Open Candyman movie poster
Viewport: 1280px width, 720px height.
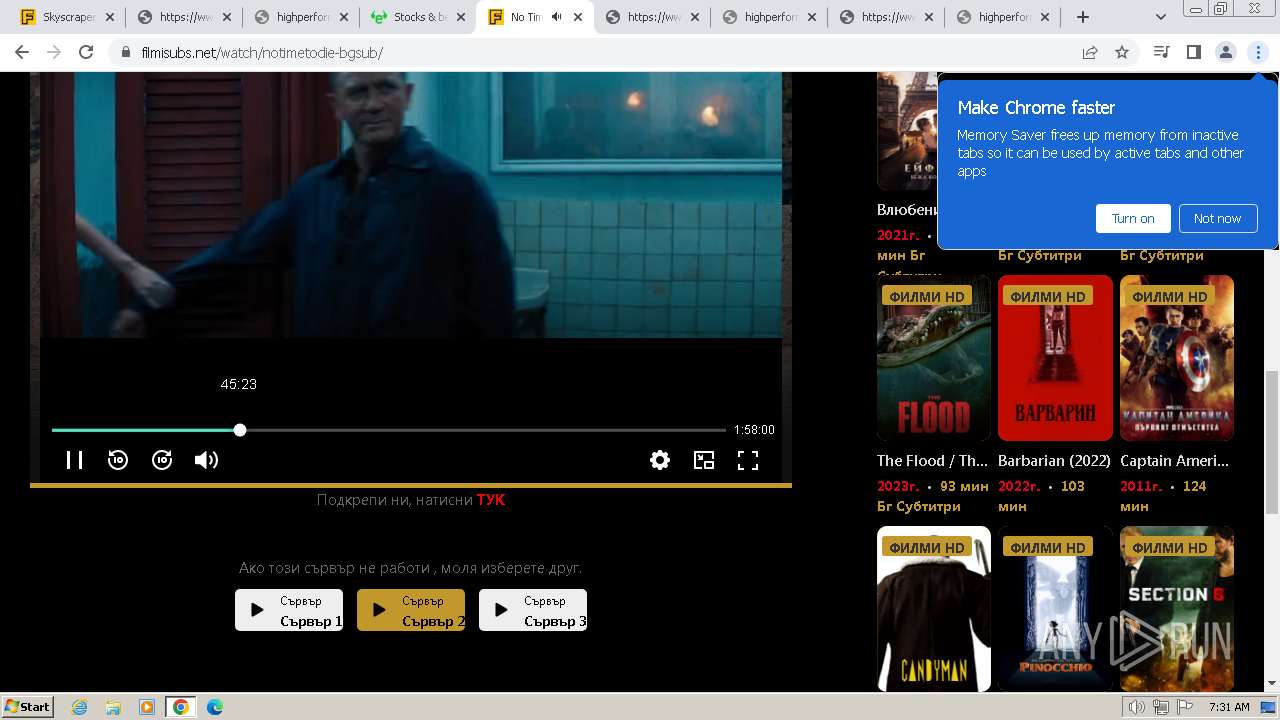click(934, 609)
